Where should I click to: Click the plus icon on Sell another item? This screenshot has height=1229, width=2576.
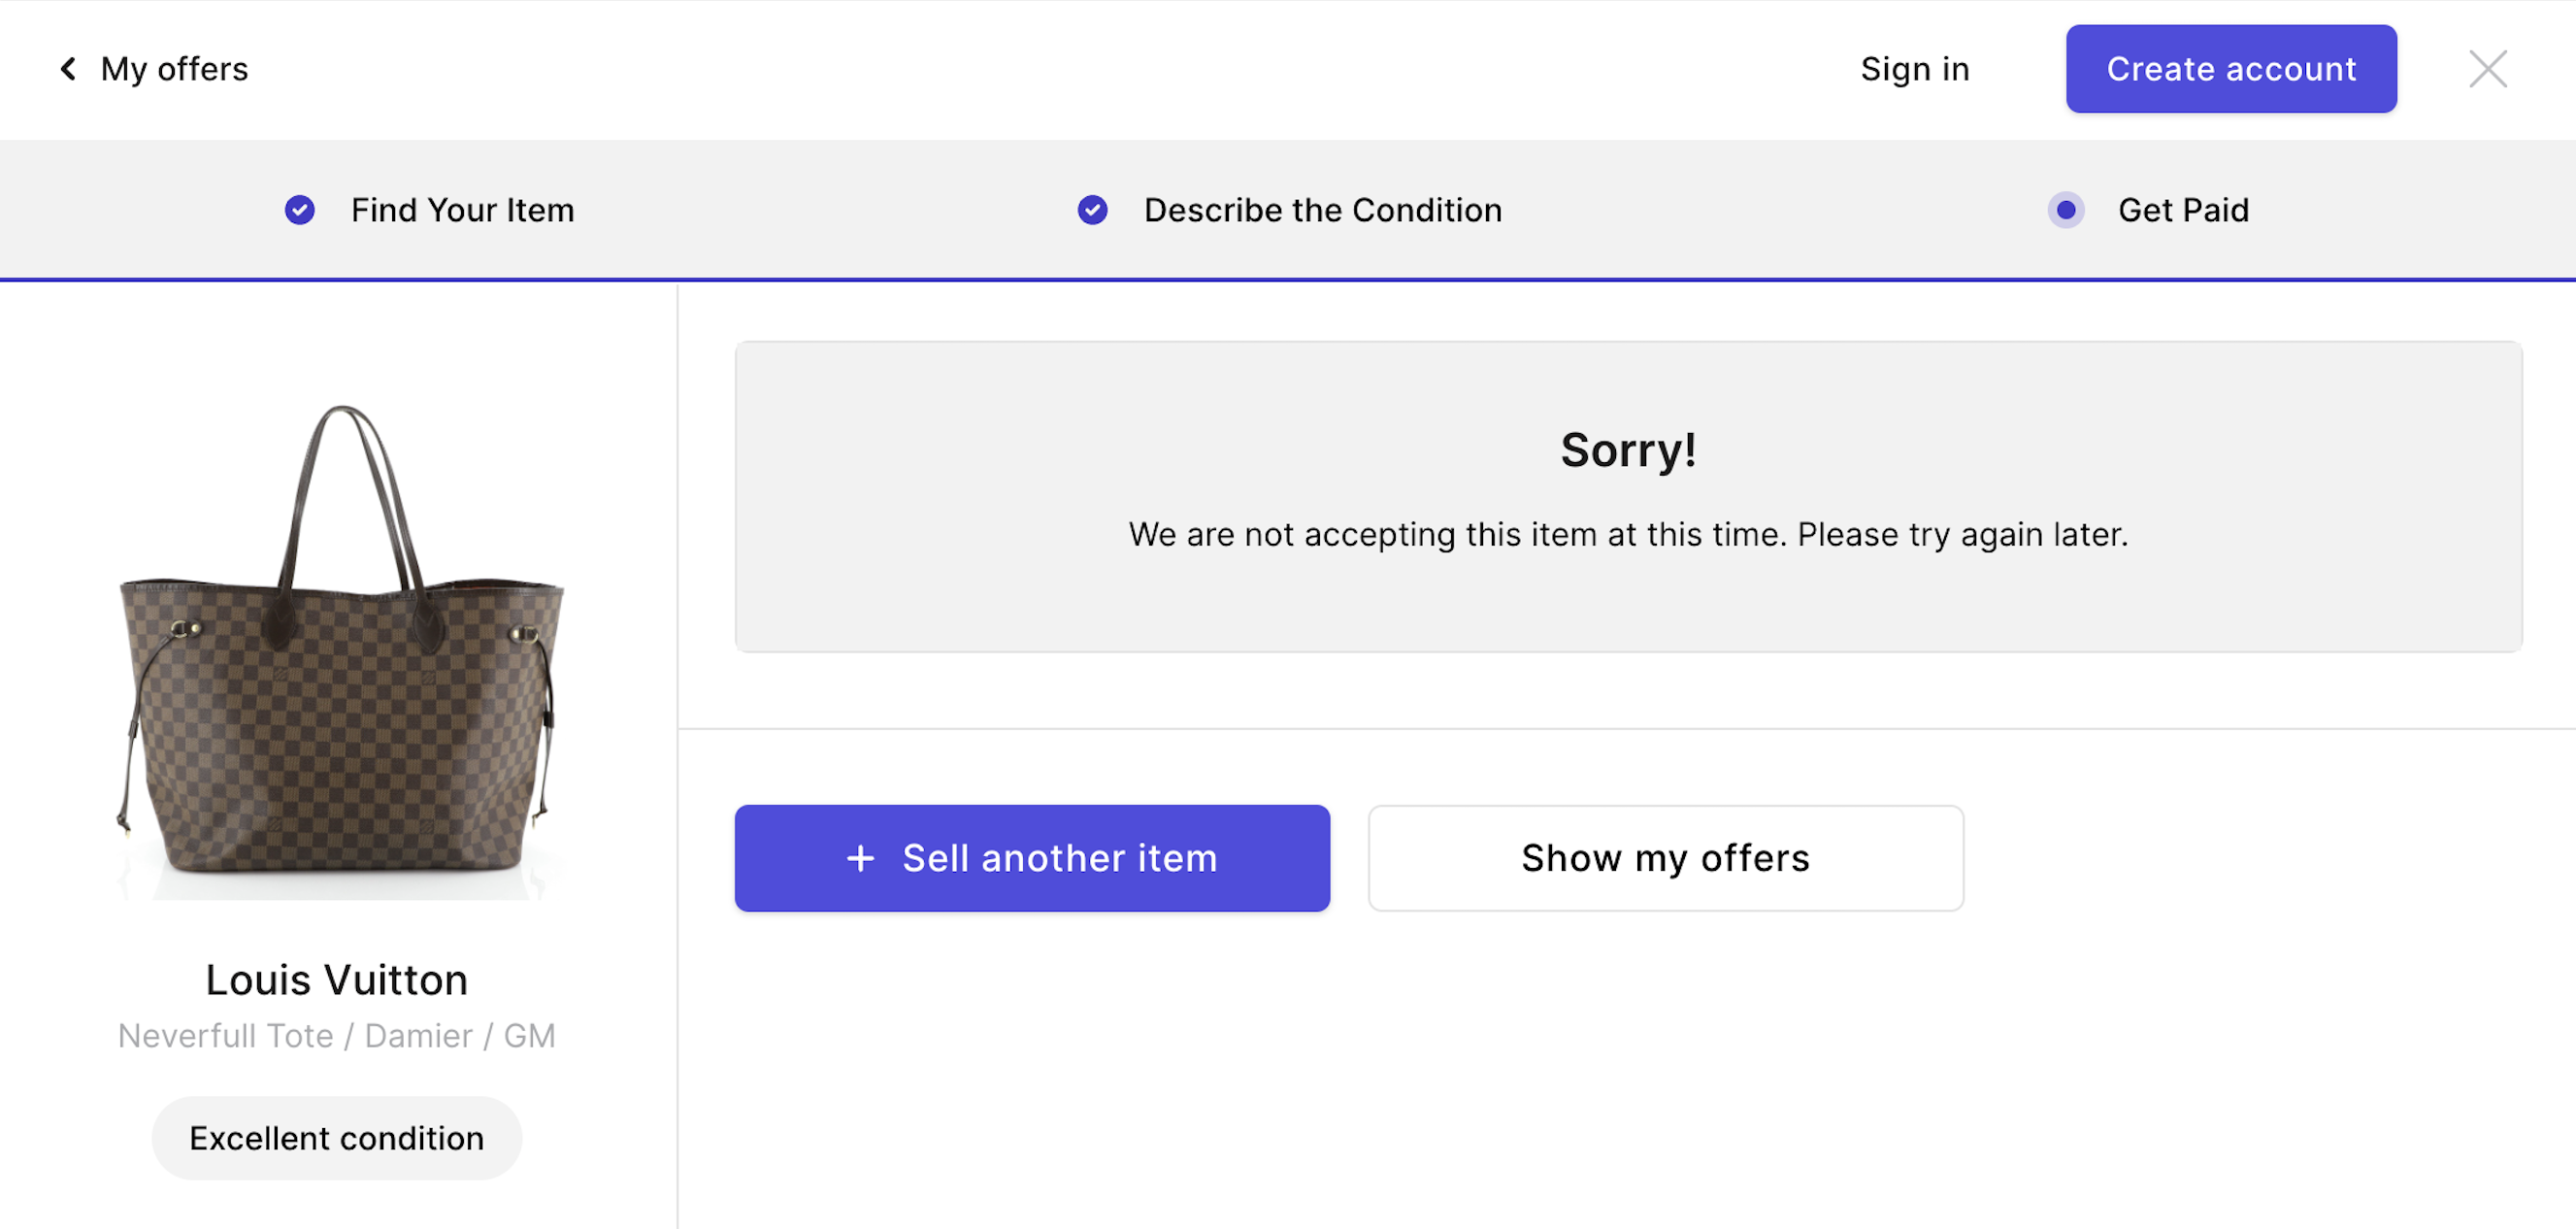(860, 858)
